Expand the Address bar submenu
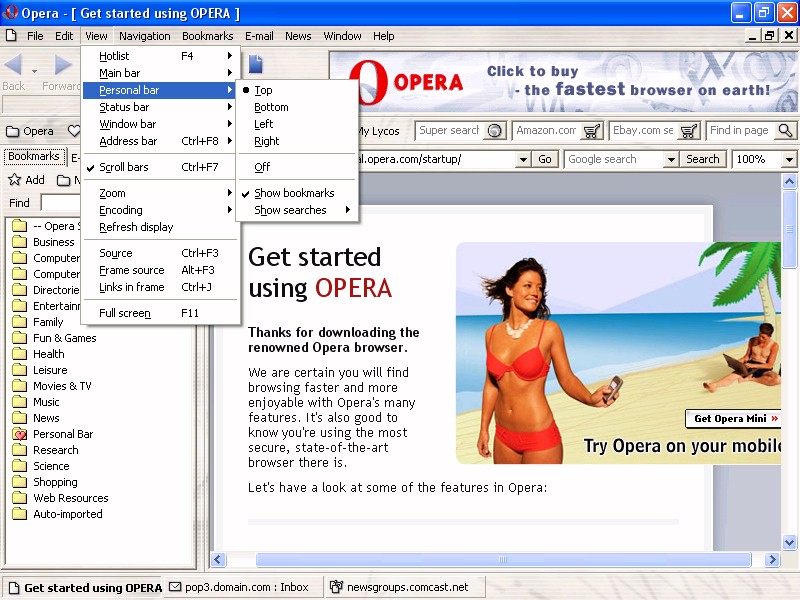This screenshot has width=800, height=600. pos(160,141)
